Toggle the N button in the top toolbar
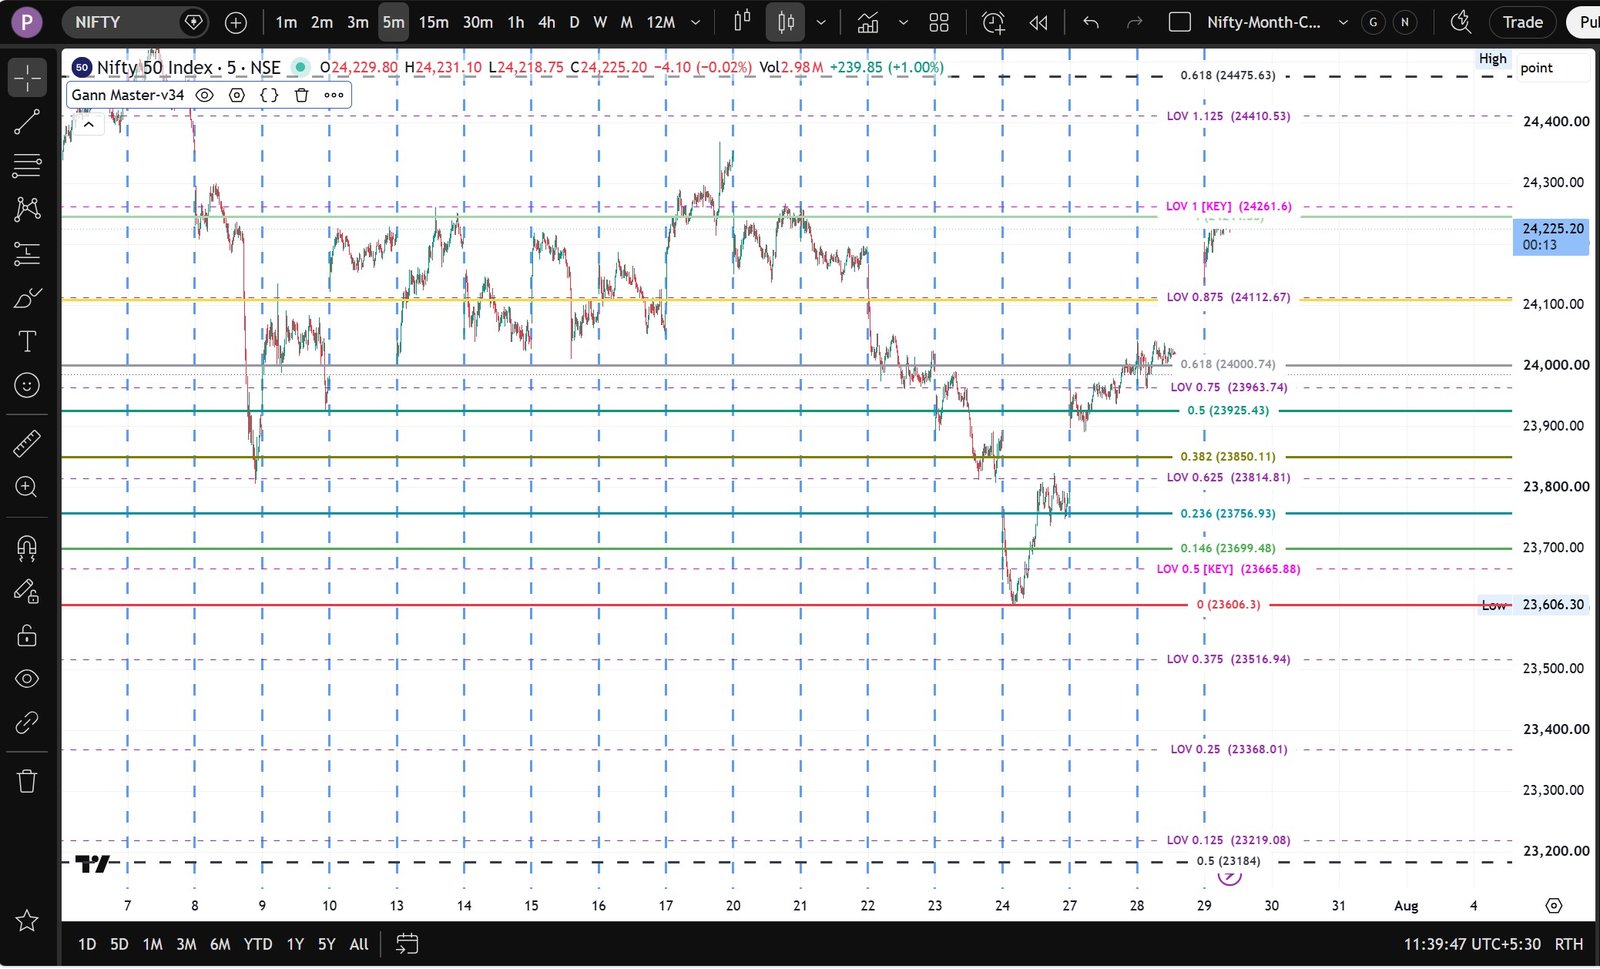The width and height of the screenshot is (1600, 969). pos(1405,22)
